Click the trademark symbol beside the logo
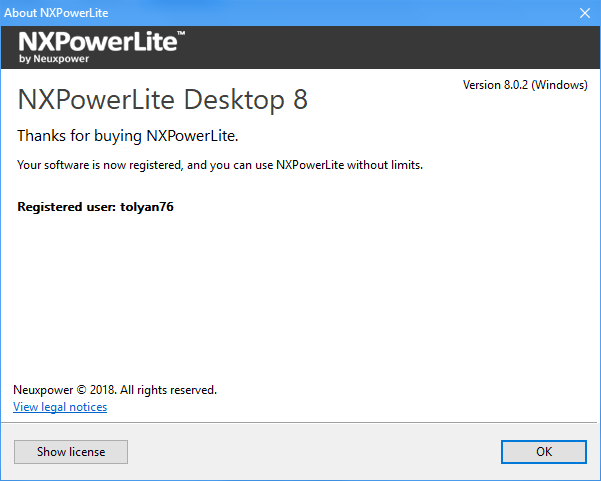This screenshot has height=481, width=601. tap(181, 35)
